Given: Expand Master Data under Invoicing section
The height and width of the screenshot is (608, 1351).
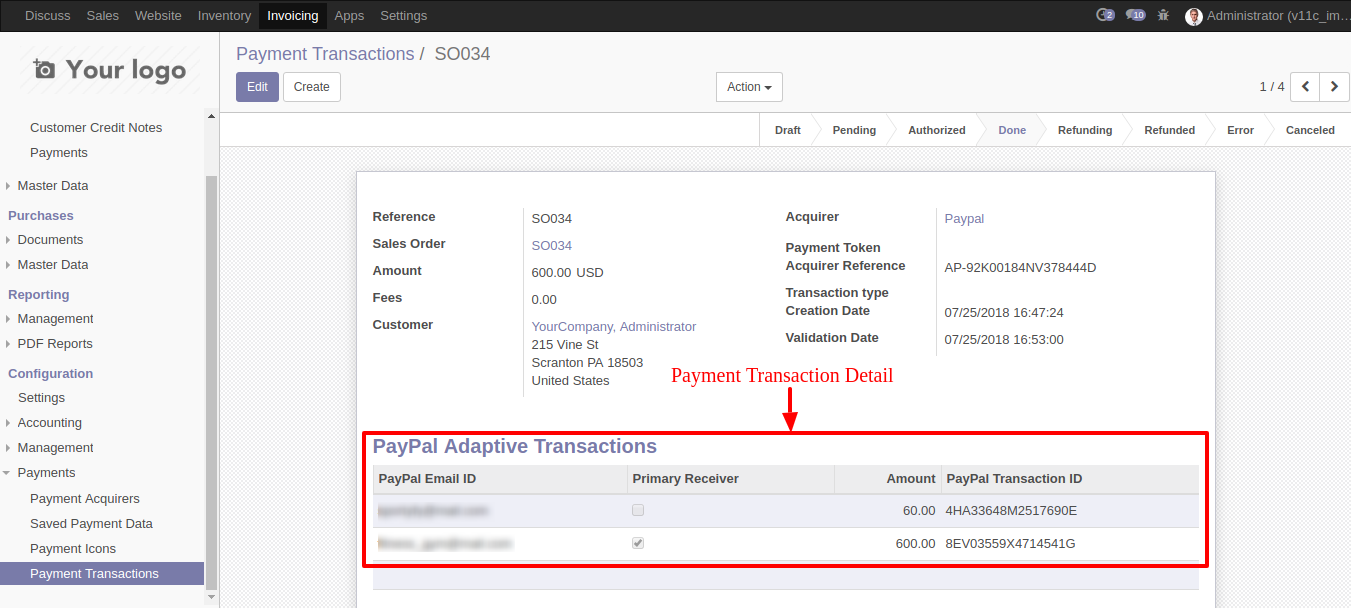Looking at the screenshot, I should (53, 186).
